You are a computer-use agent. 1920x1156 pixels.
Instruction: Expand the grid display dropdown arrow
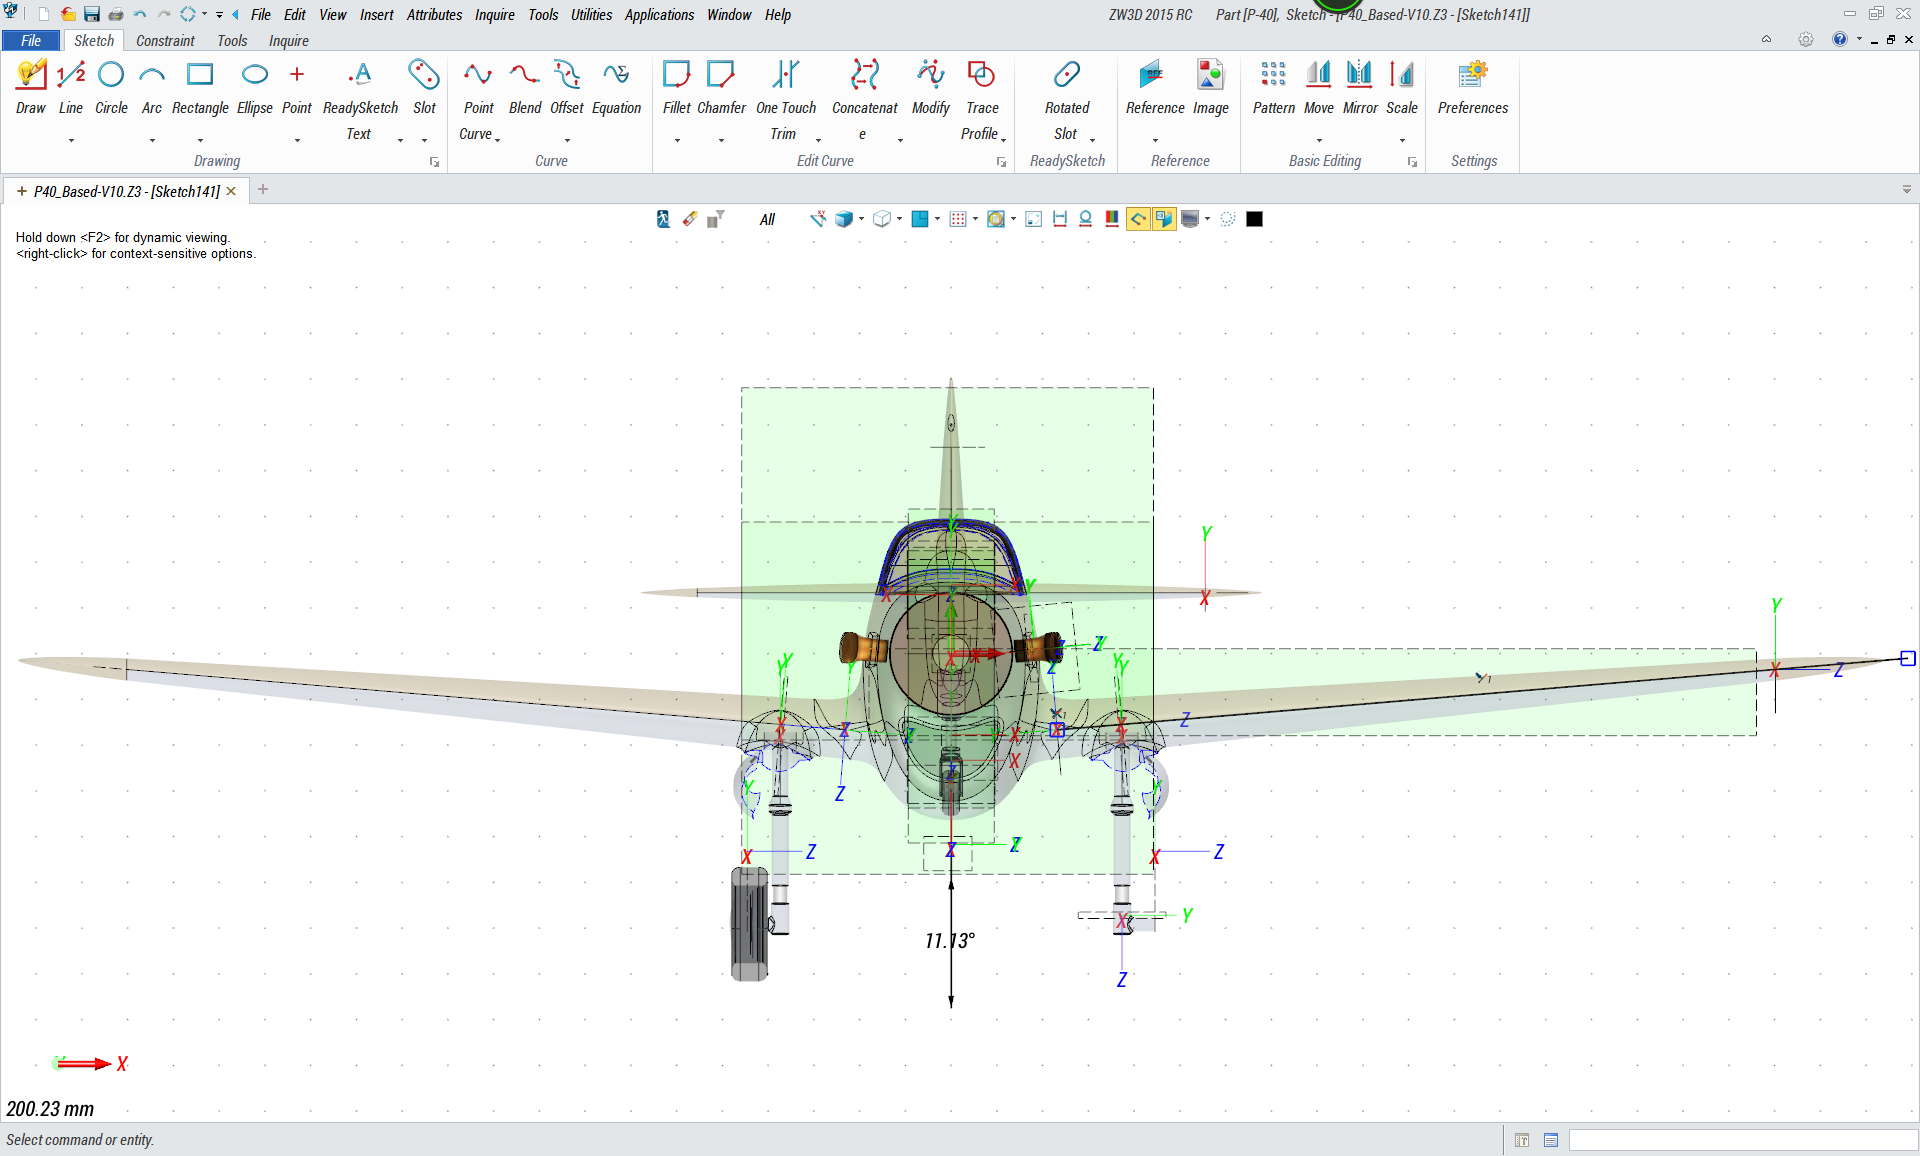(975, 219)
